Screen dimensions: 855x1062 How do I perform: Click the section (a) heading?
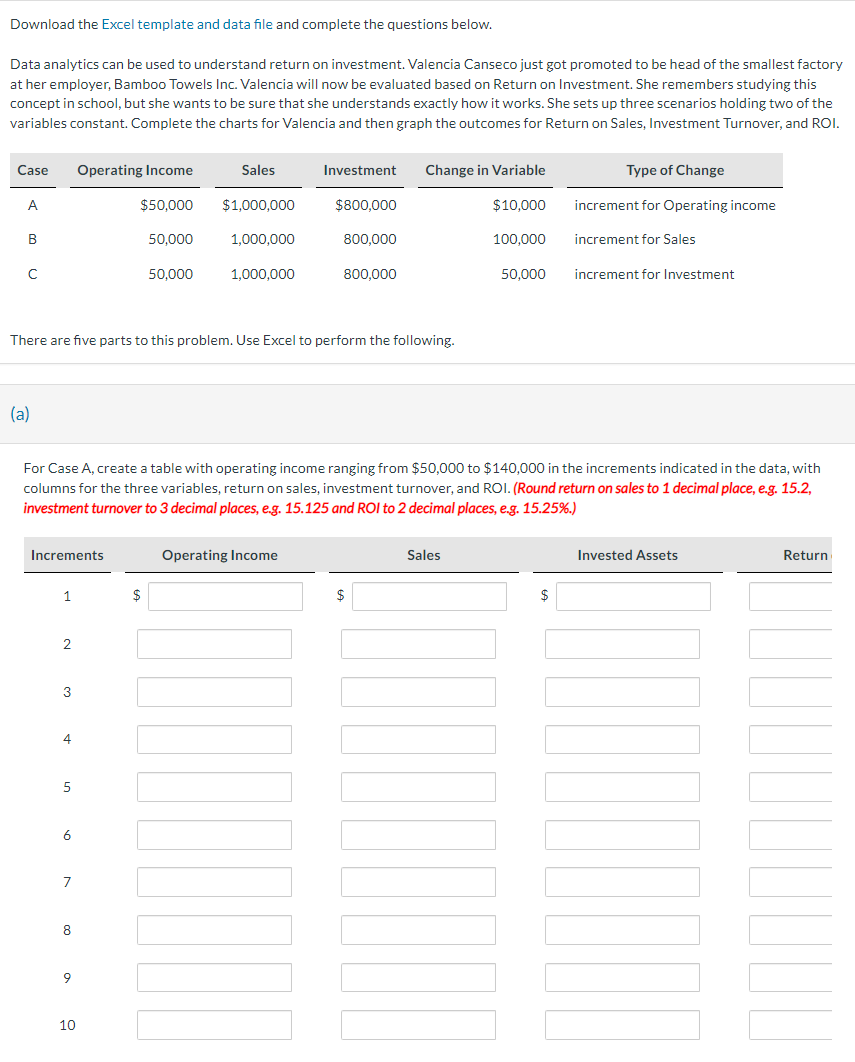(x=19, y=413)
